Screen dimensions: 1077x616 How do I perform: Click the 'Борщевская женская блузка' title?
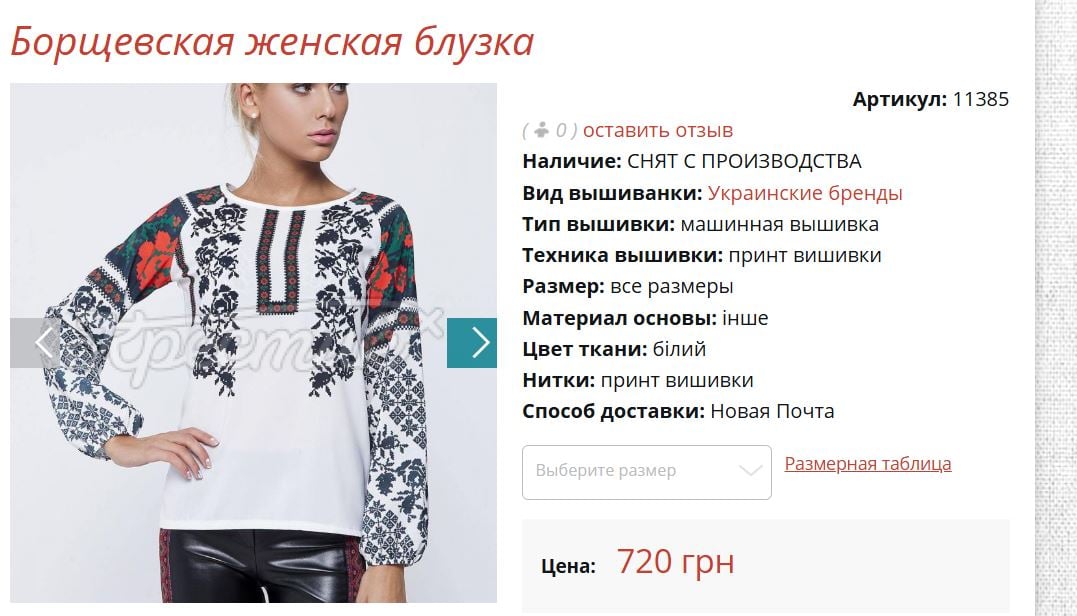pyautogui.click(x=272, y=41)
